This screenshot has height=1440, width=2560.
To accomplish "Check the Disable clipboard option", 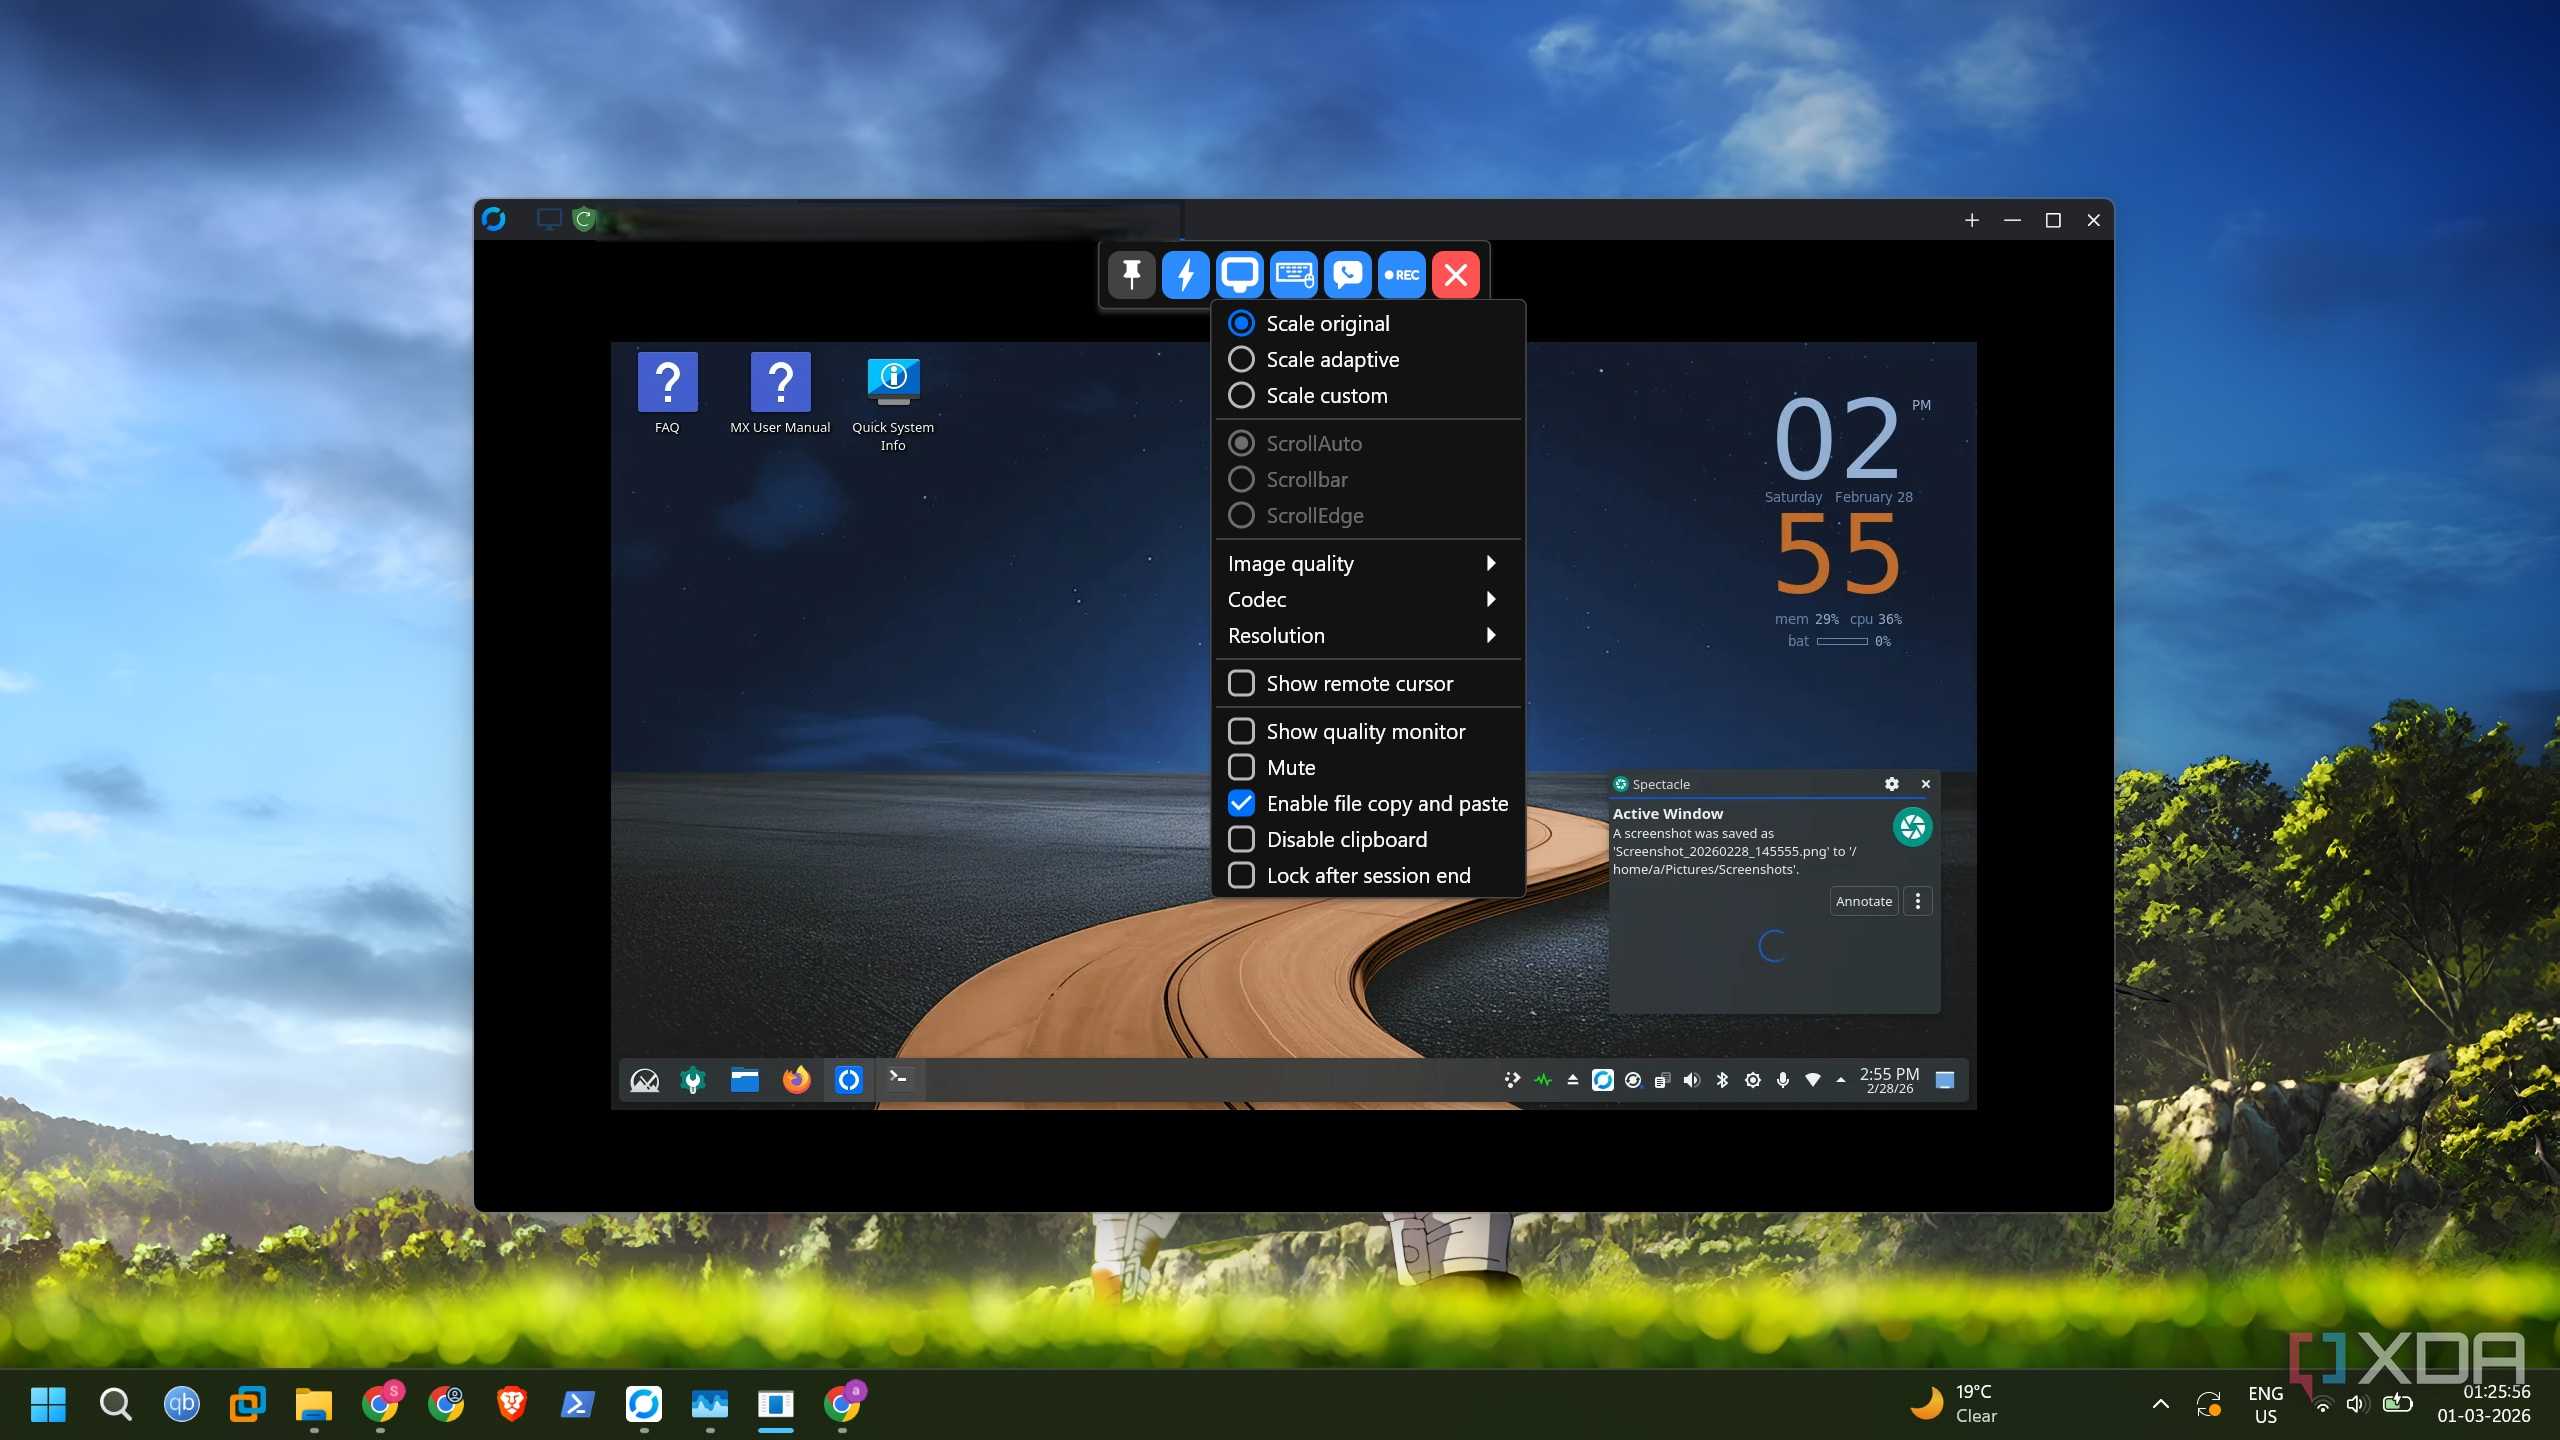I will (1241, 839).
